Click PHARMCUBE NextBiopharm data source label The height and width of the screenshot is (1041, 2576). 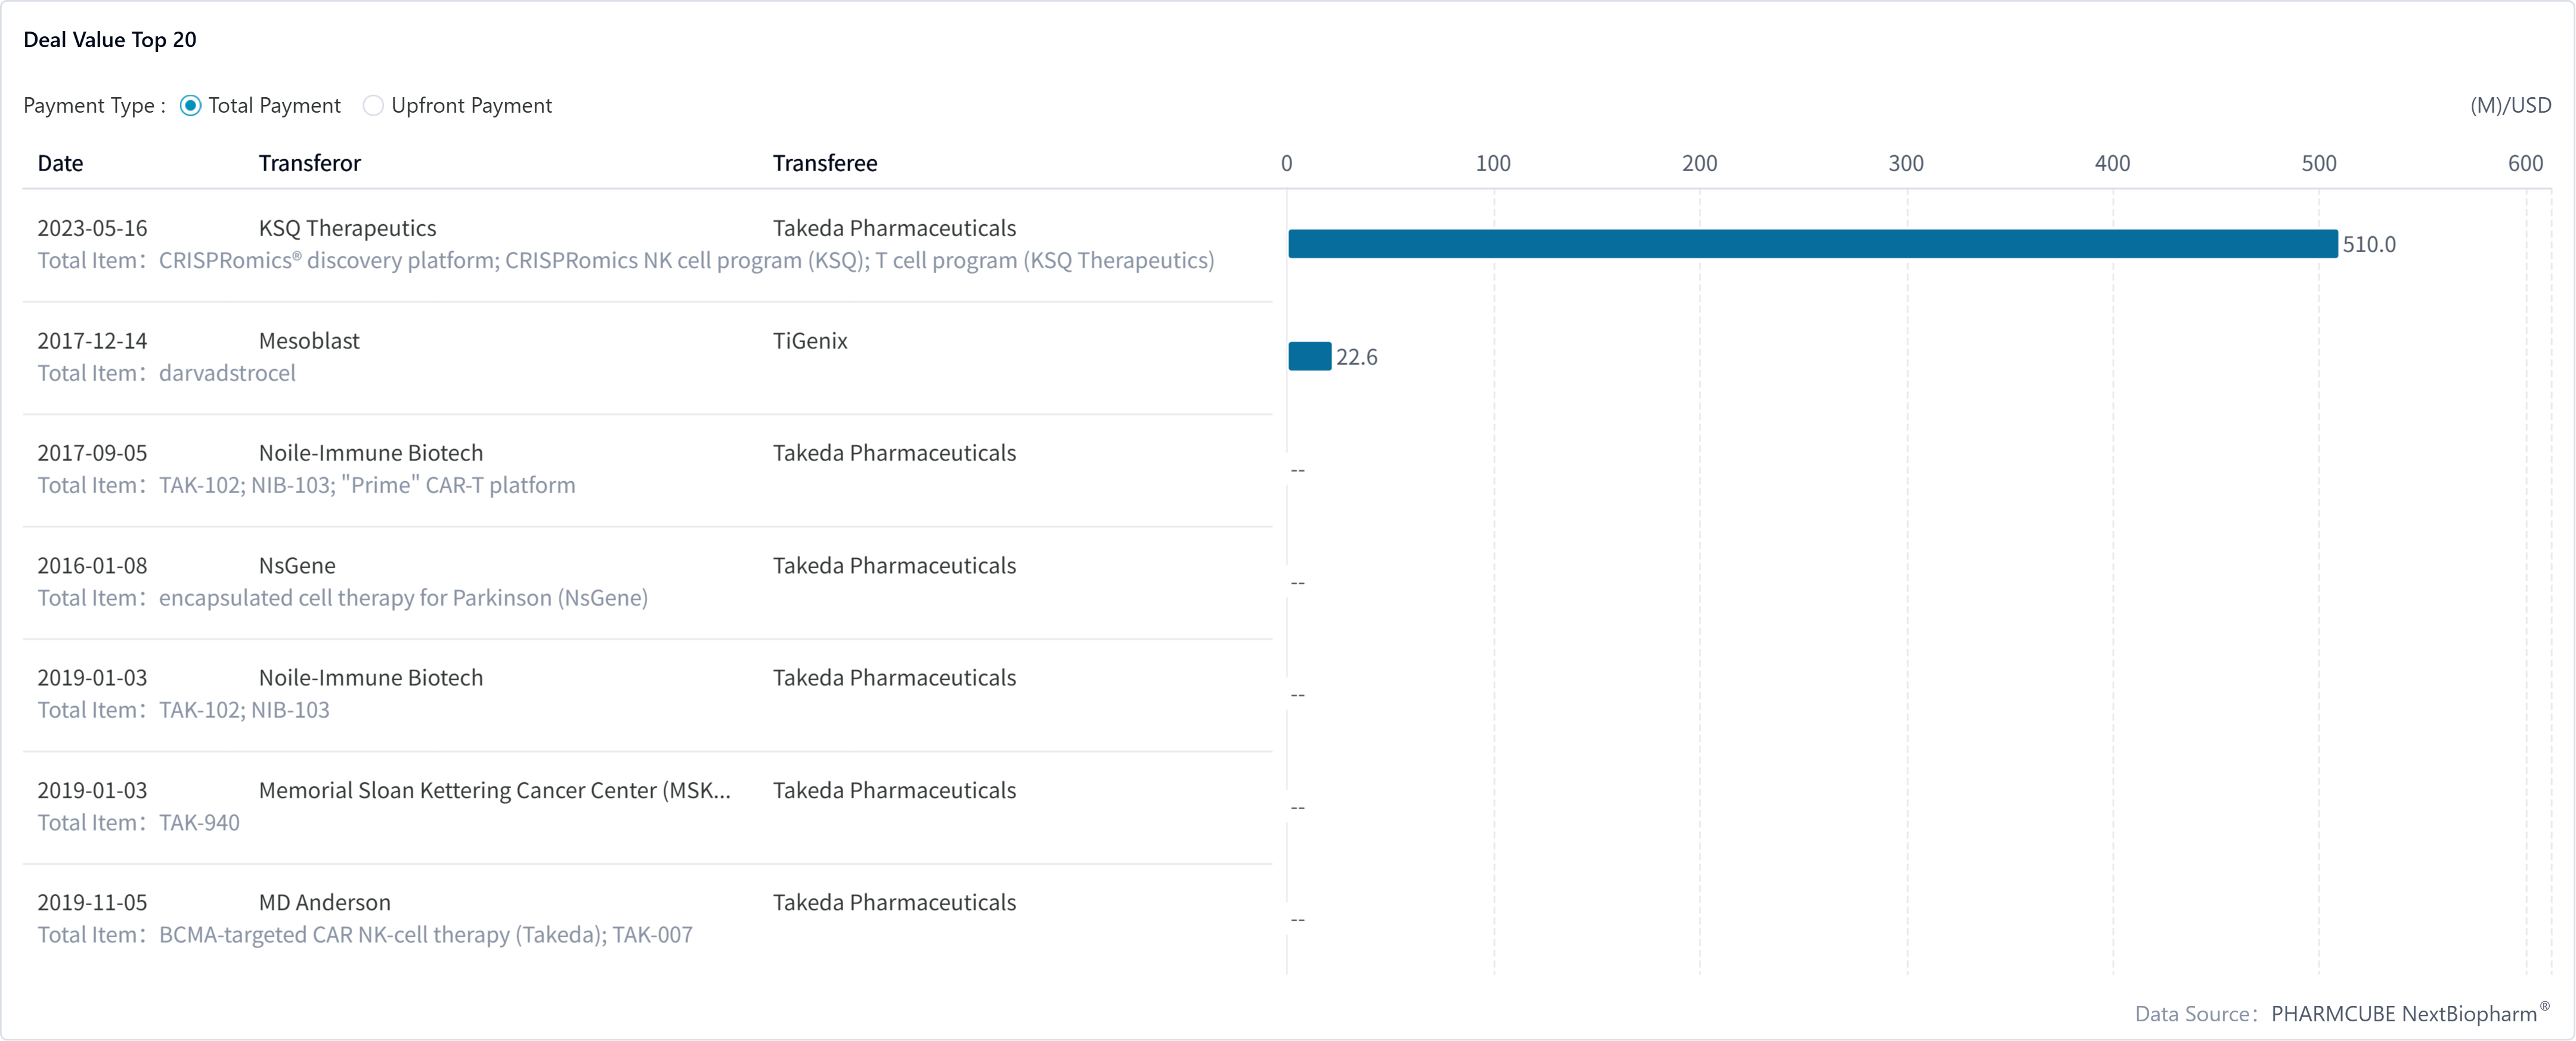2403,1014
